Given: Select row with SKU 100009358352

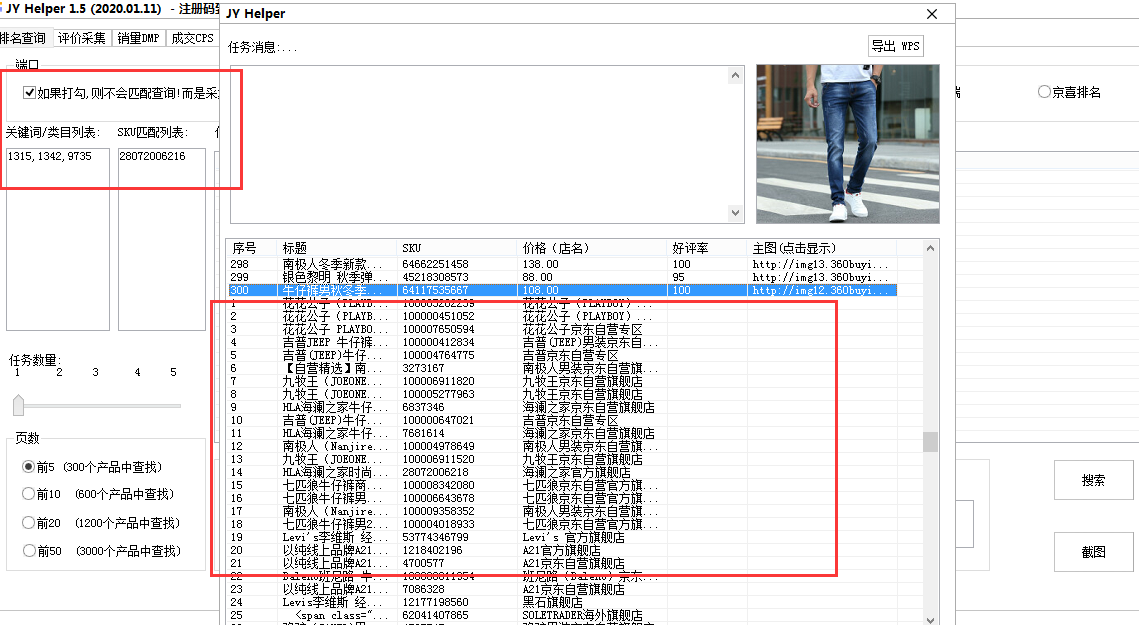Looking at the screenshot, I should coord(562,512).
